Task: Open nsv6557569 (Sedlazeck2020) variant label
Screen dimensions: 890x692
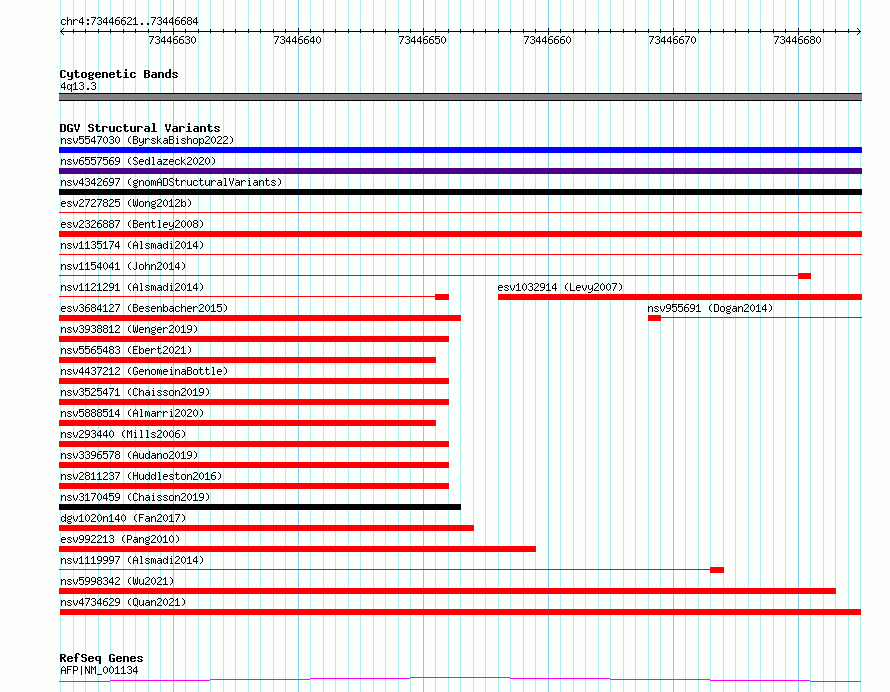Action: coord(138,161)
